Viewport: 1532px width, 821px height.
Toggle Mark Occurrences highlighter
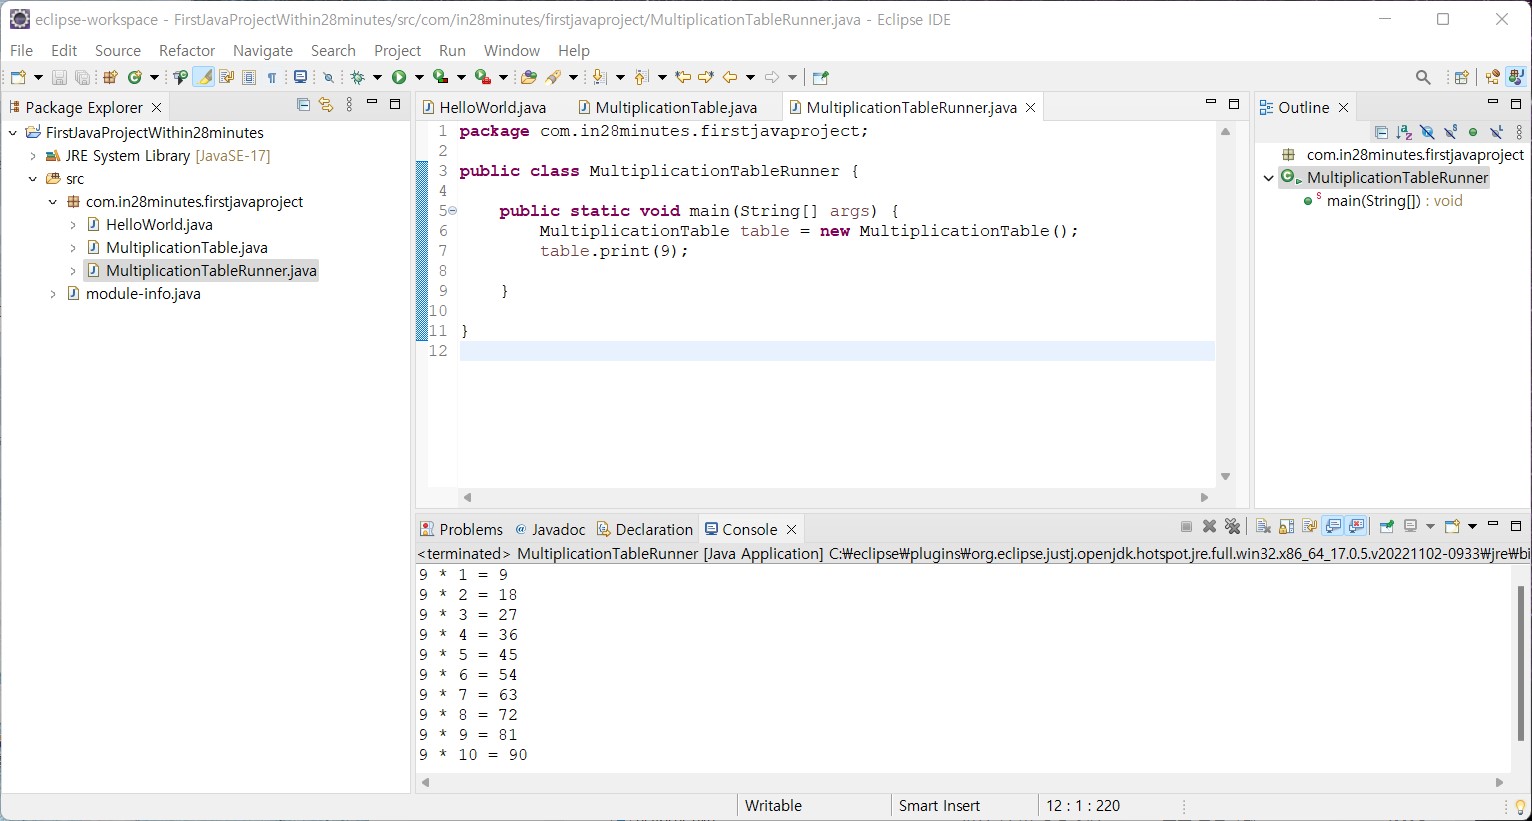click(x=203, y=77)
